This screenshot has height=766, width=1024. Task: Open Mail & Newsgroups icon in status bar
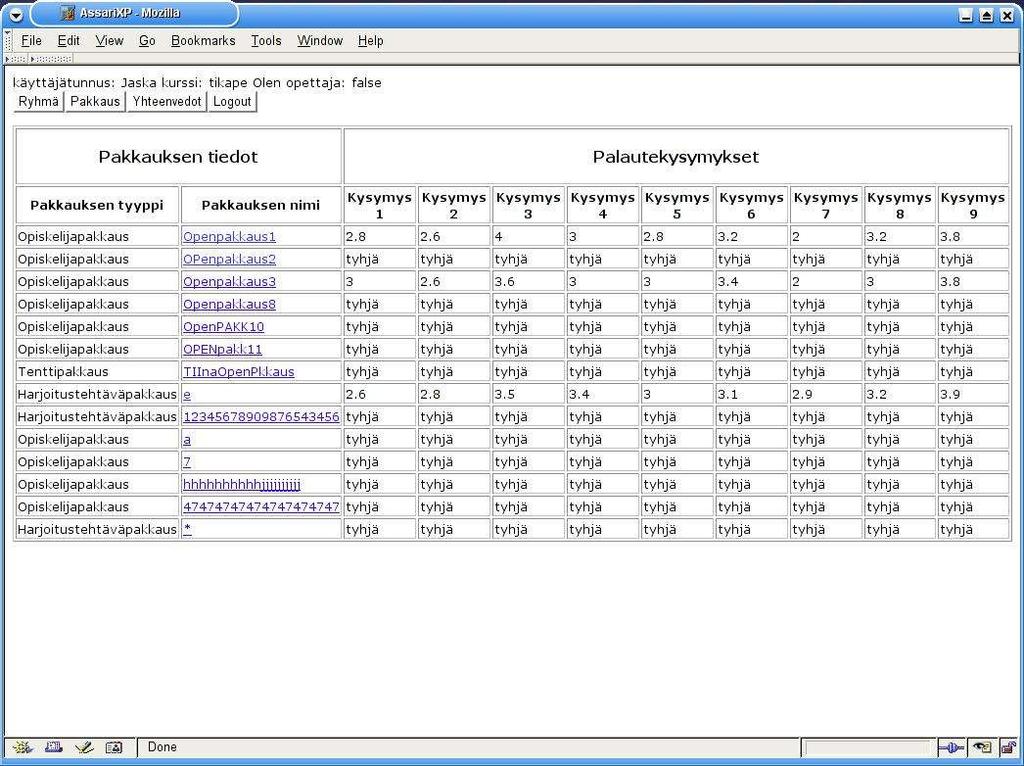pos(54,747)
